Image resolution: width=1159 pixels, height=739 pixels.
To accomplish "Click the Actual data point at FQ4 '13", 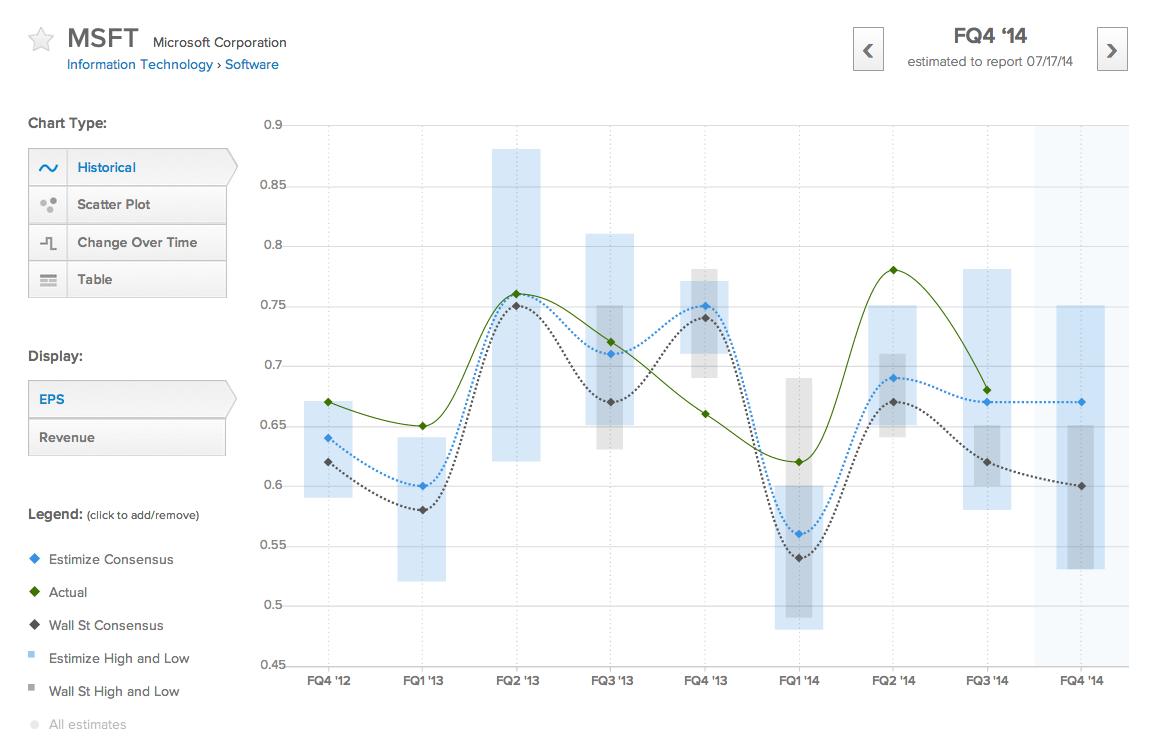I will pyautogui.click(x=705, y=414).
